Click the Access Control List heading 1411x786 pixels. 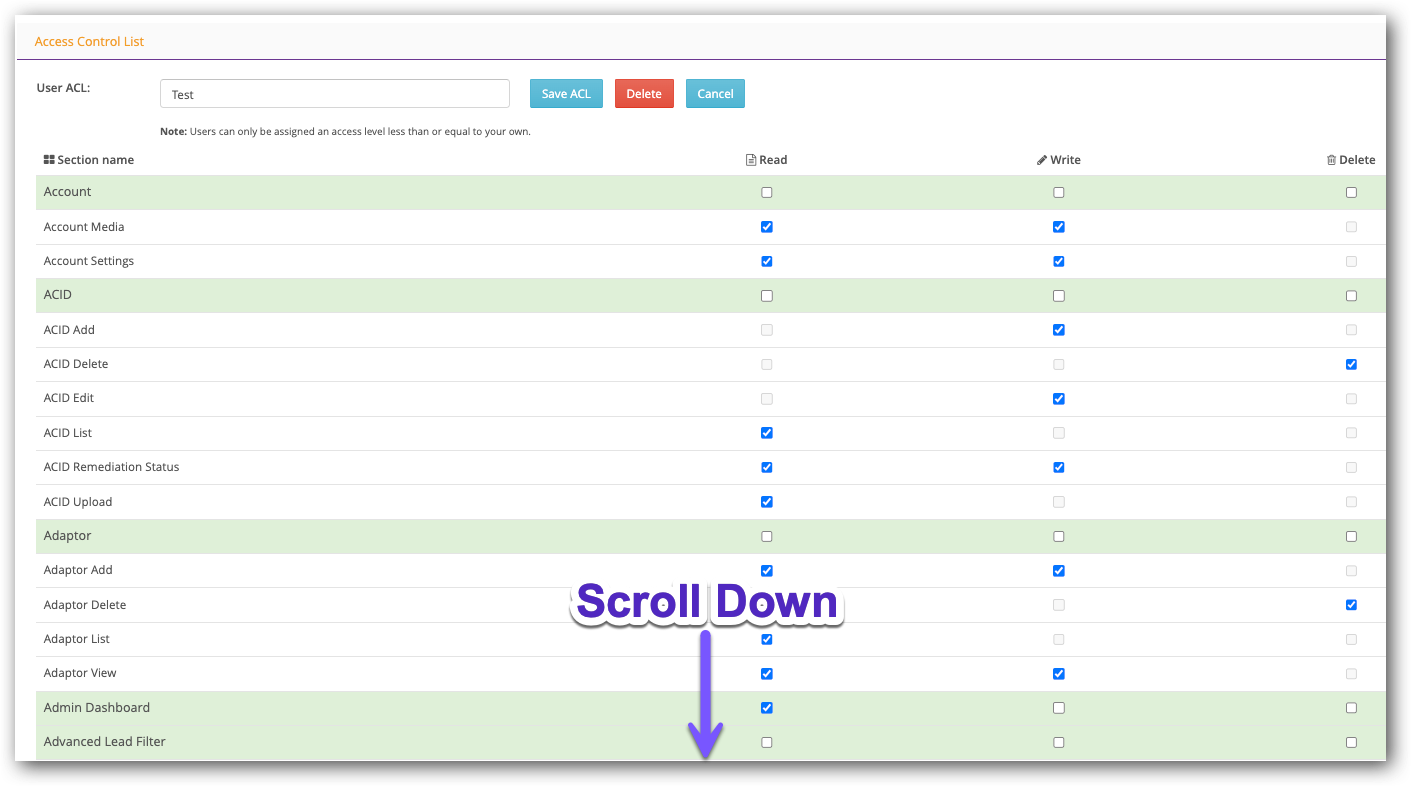tap(89, 41)
